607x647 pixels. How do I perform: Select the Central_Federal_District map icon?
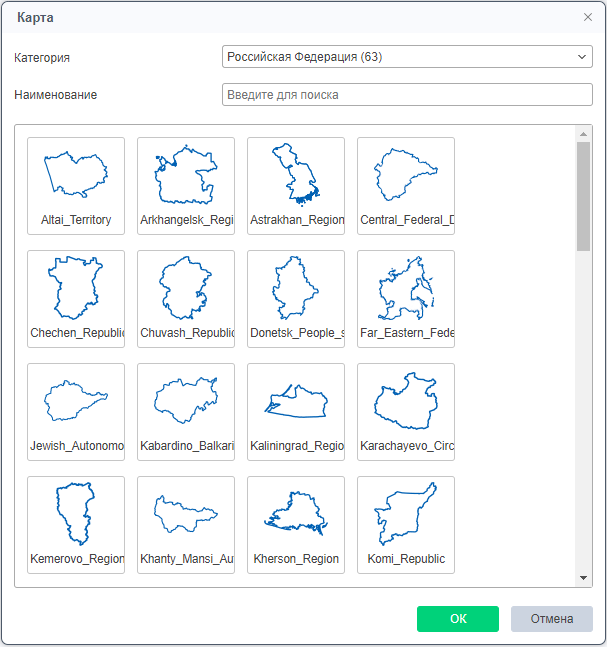(x=406, y=175)
